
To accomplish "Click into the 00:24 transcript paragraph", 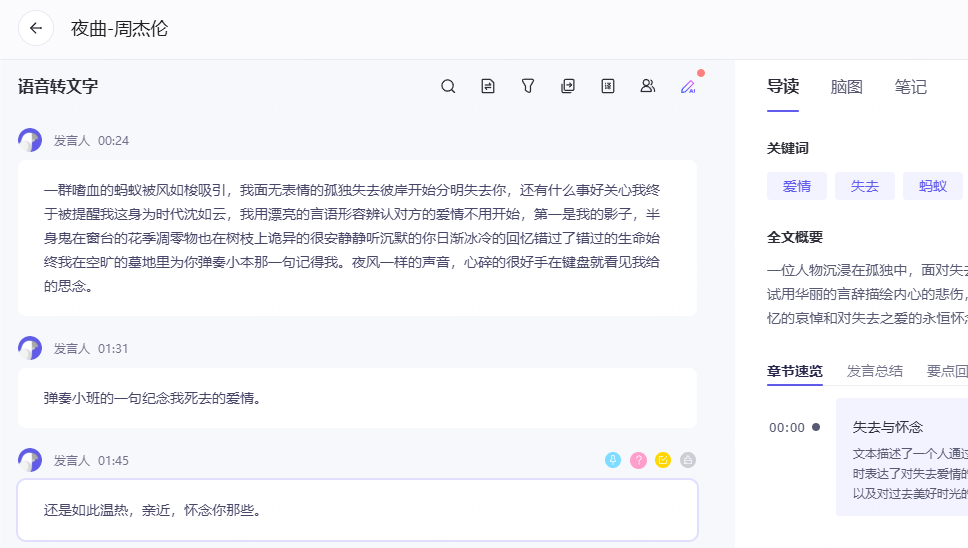I will coord(357,238).
